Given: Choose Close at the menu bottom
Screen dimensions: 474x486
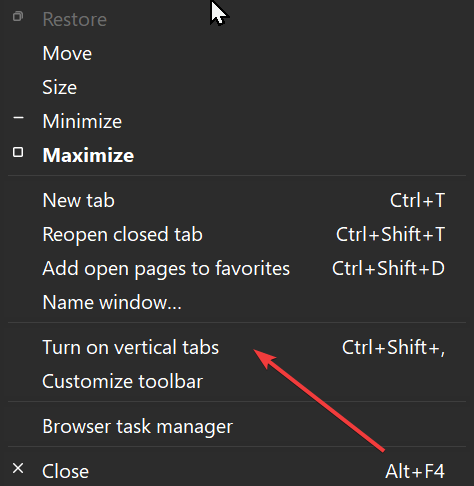Looking at the screenshot, I should [x=237, y=471].
